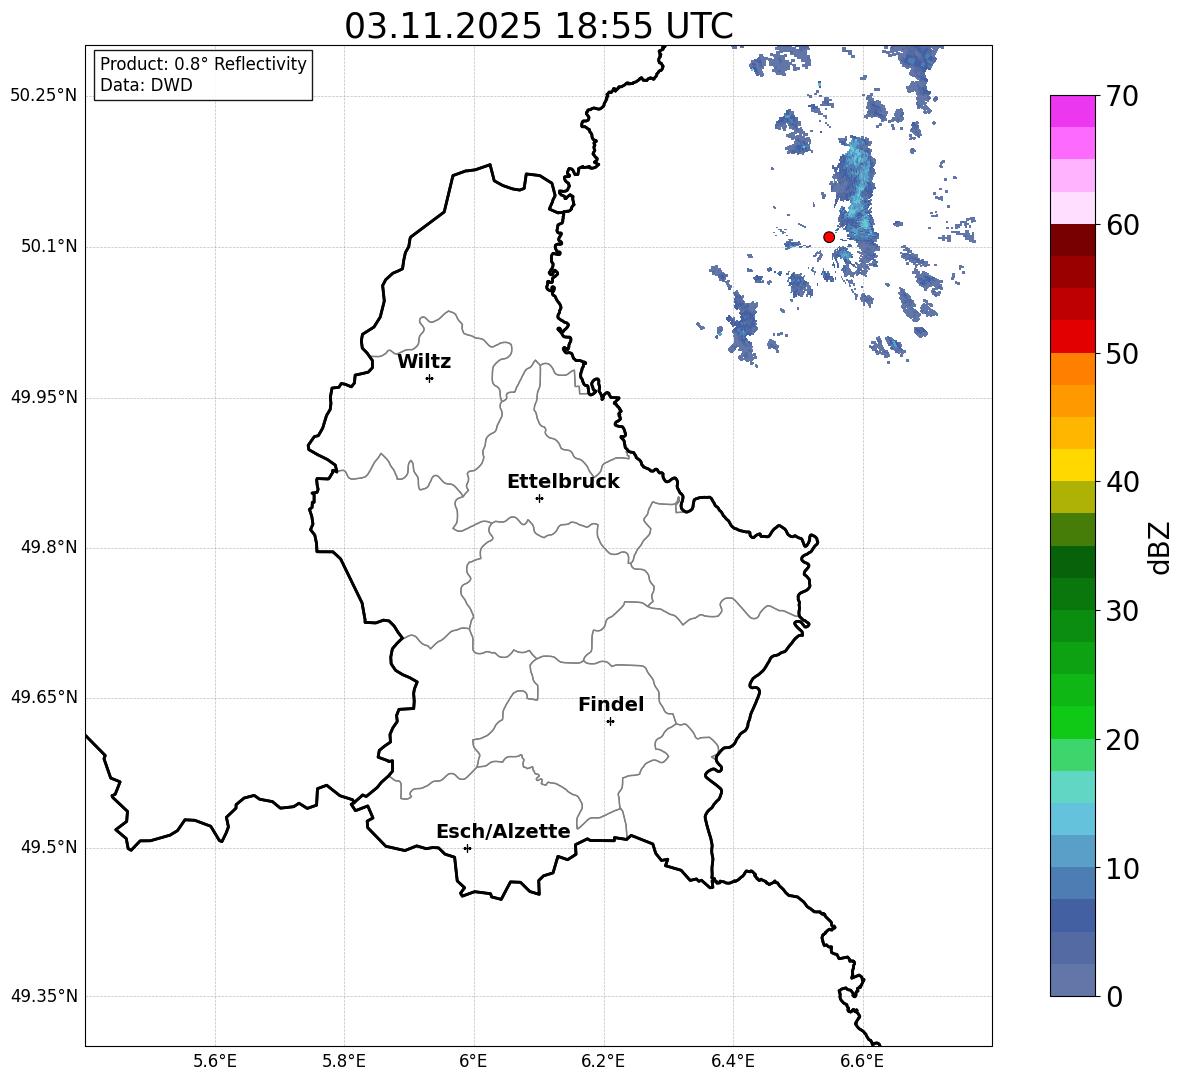Click the 50.1°N latitude label

pyautogui.click(x=49, y=247)
